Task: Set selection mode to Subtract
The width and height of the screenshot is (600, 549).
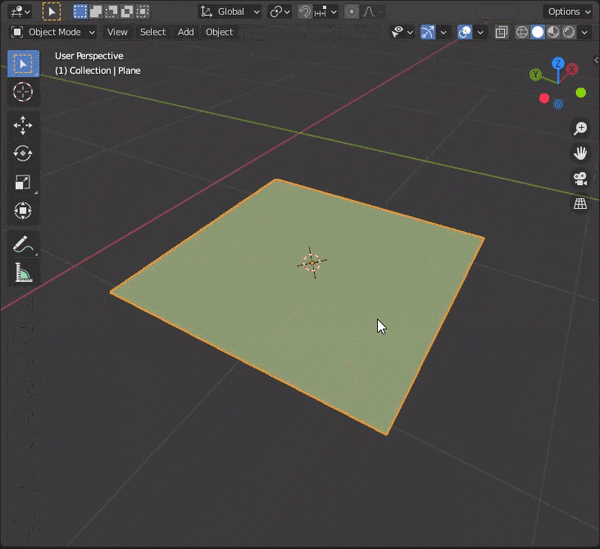Action: click(111, 12)
